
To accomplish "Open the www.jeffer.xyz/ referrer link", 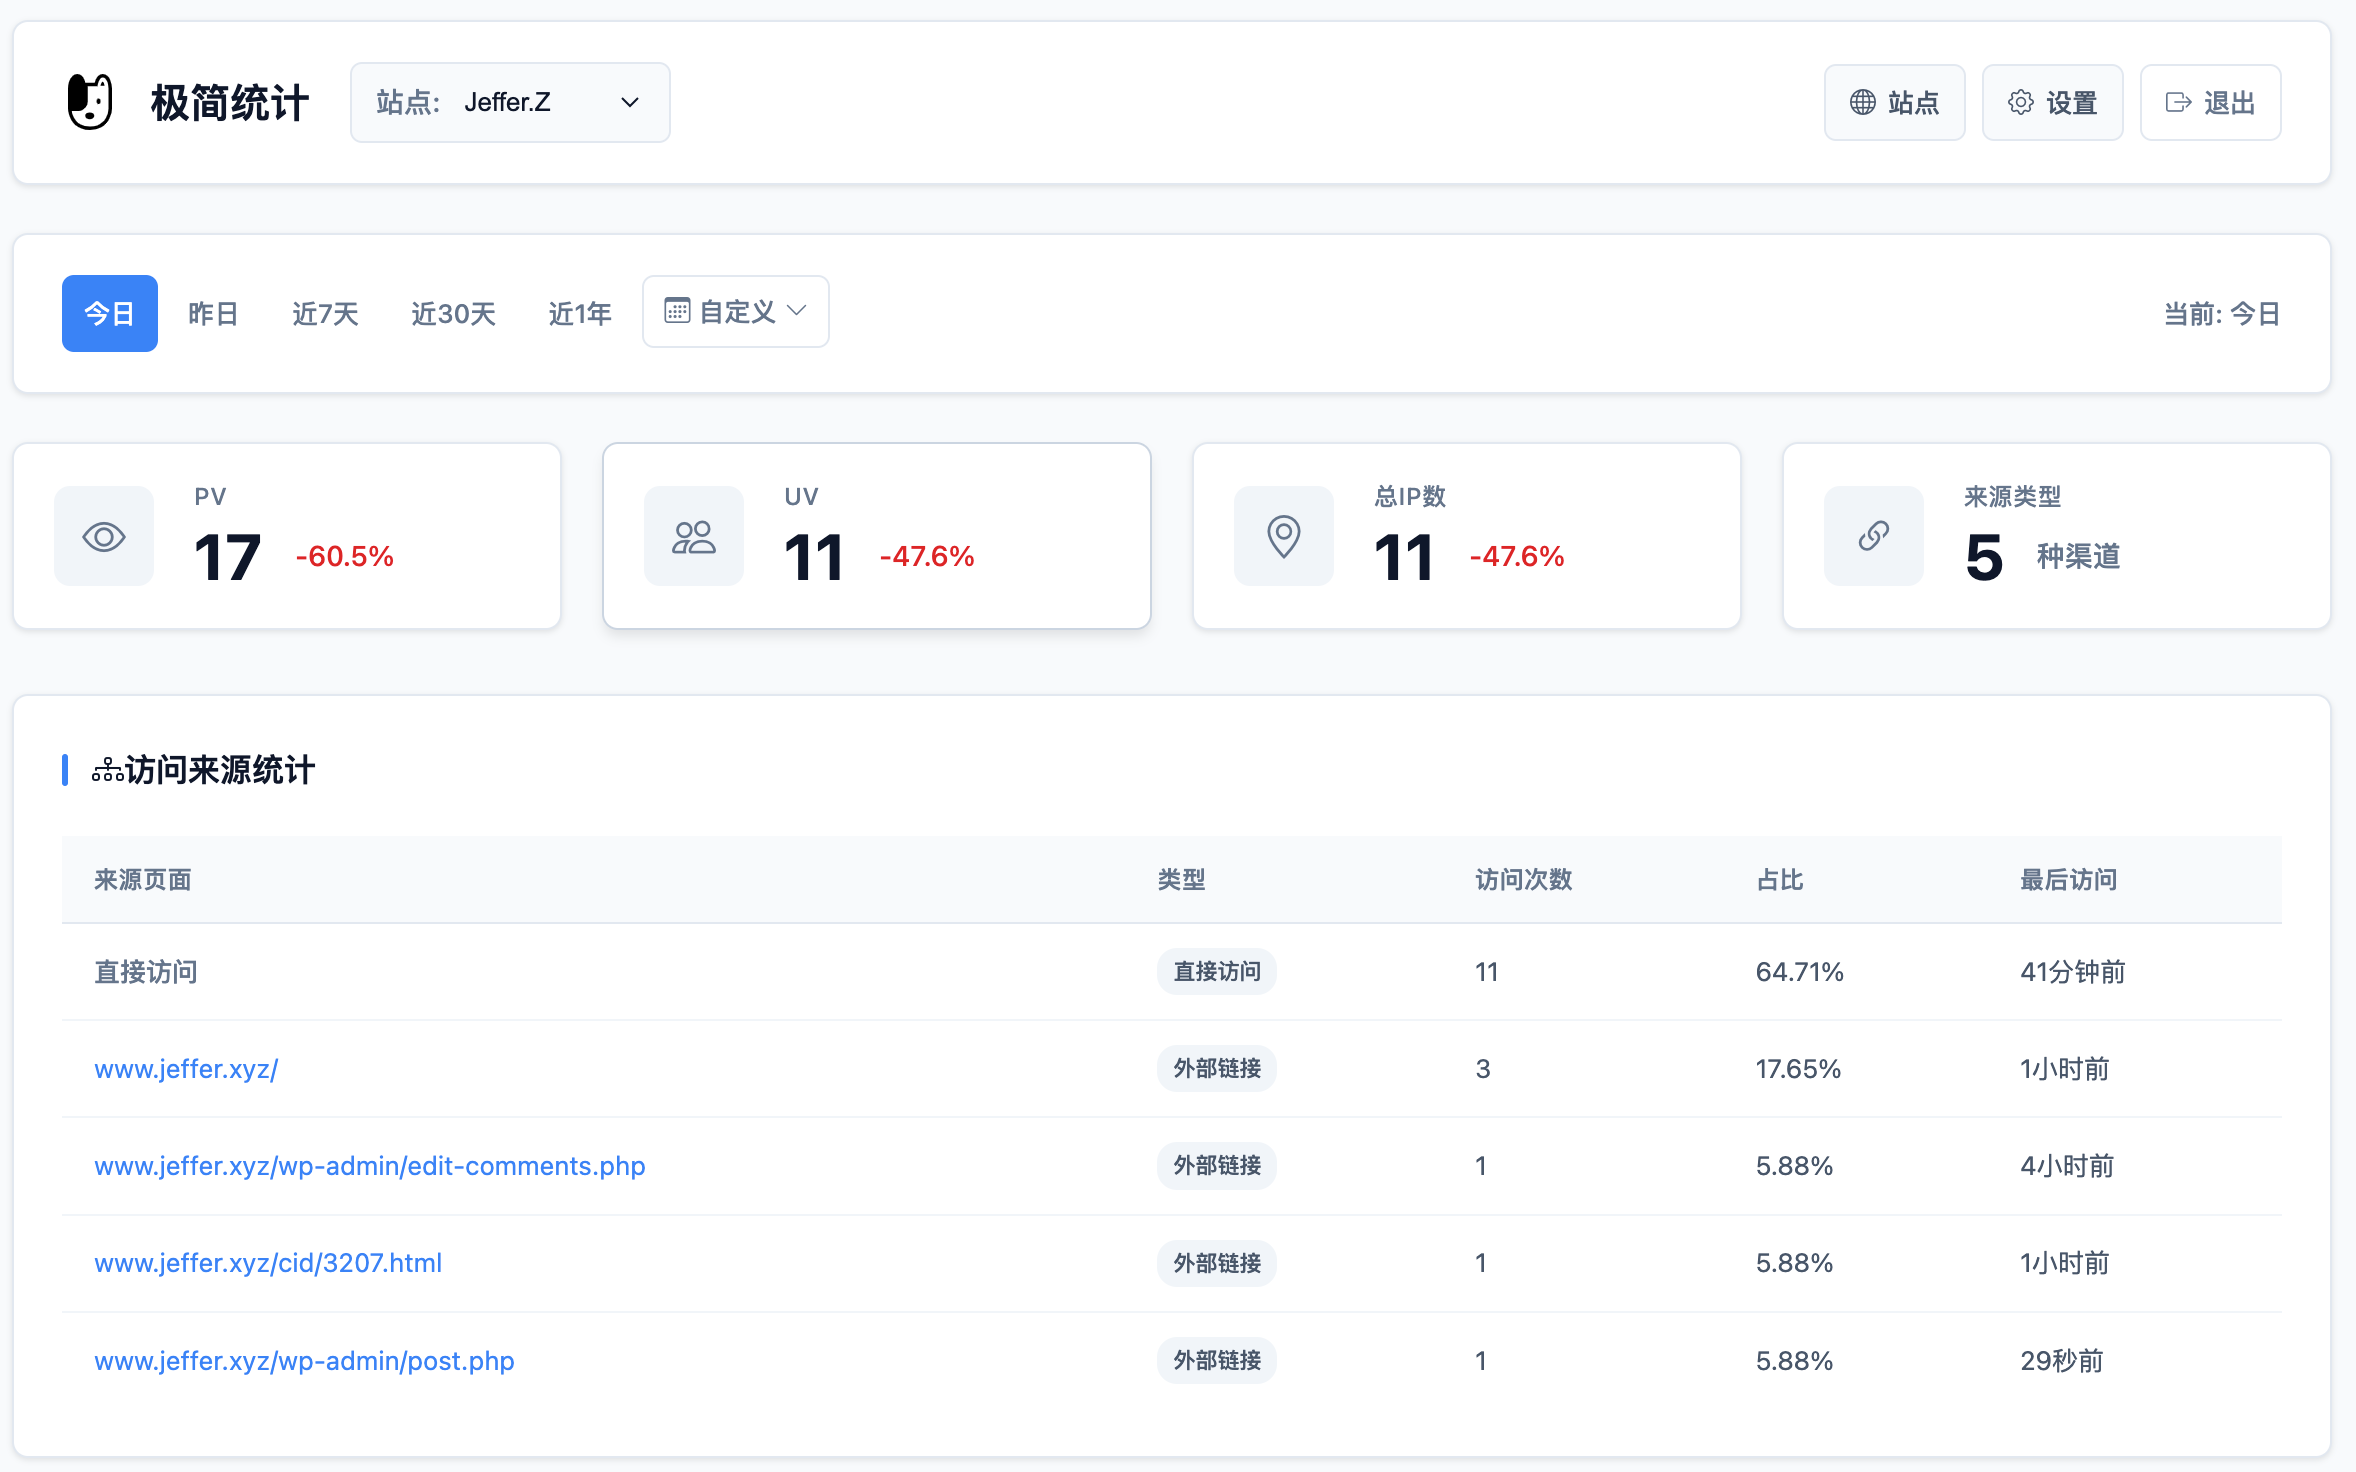I will (x=185, y=1068).
